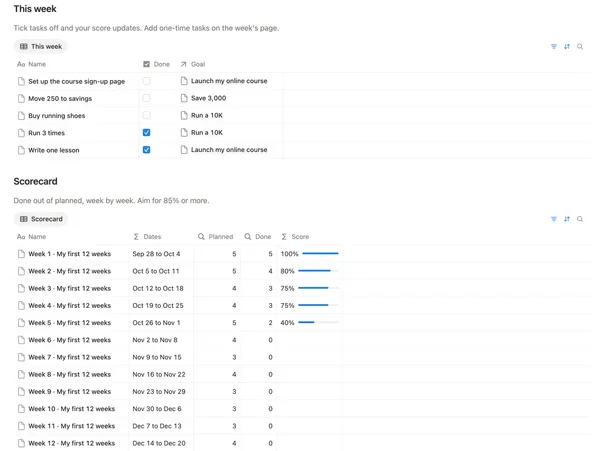Click page icon beside Week 6 row

21,340
